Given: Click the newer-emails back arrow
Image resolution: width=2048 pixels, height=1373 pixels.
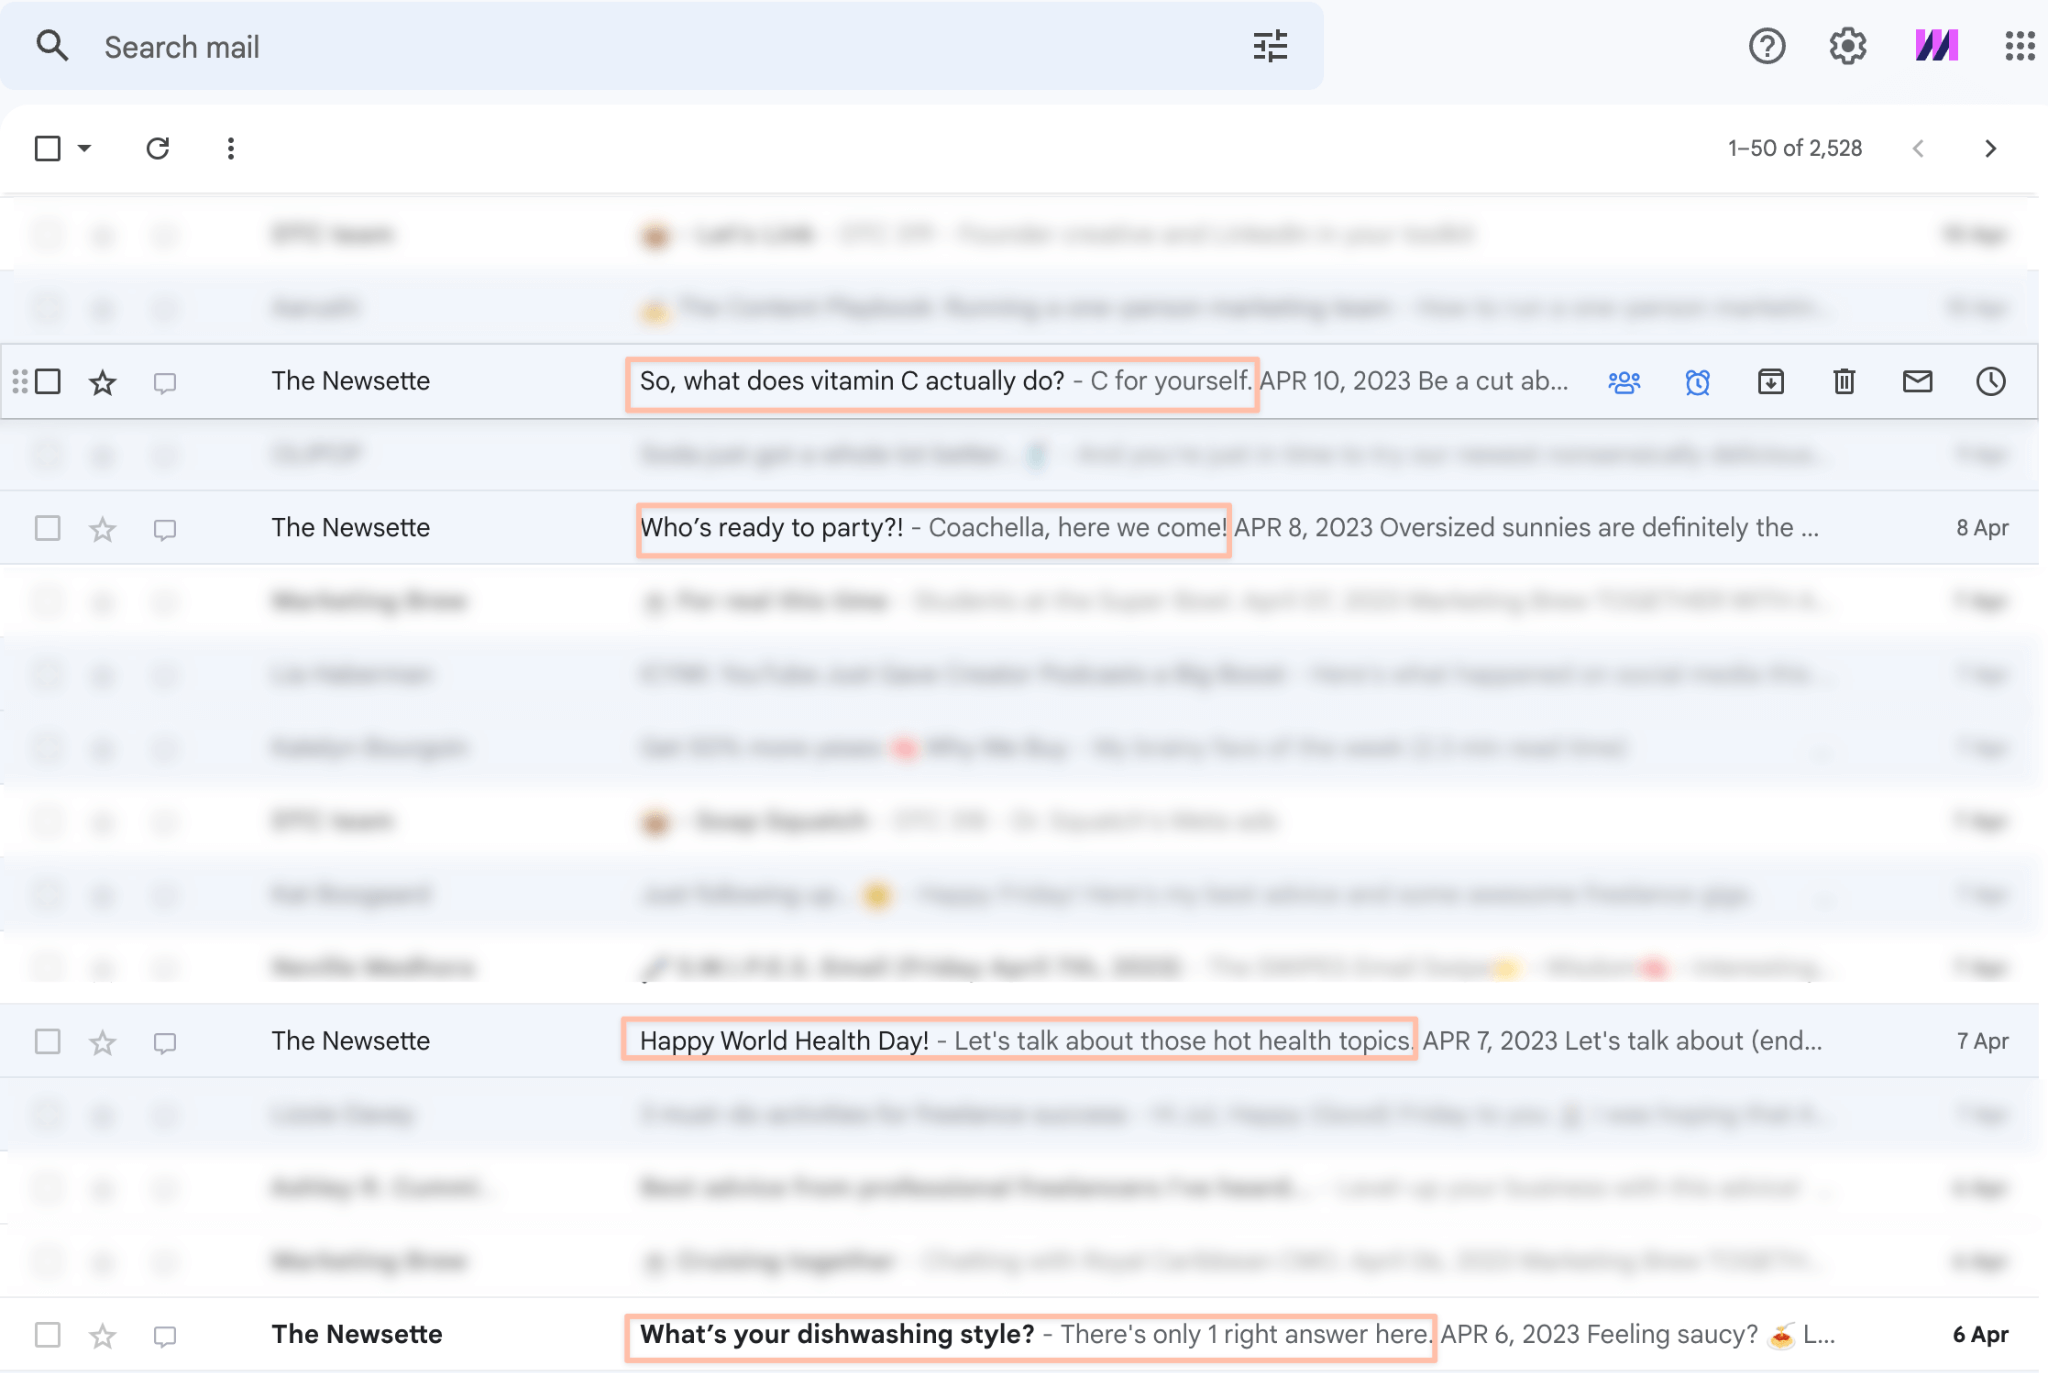Looking at the screenshot, I should [1919, 148].
